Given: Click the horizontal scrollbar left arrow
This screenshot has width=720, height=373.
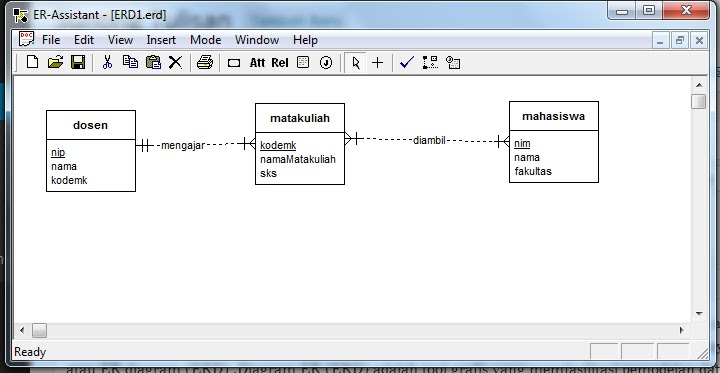Looking at the screenshot, I should [22, 330].
